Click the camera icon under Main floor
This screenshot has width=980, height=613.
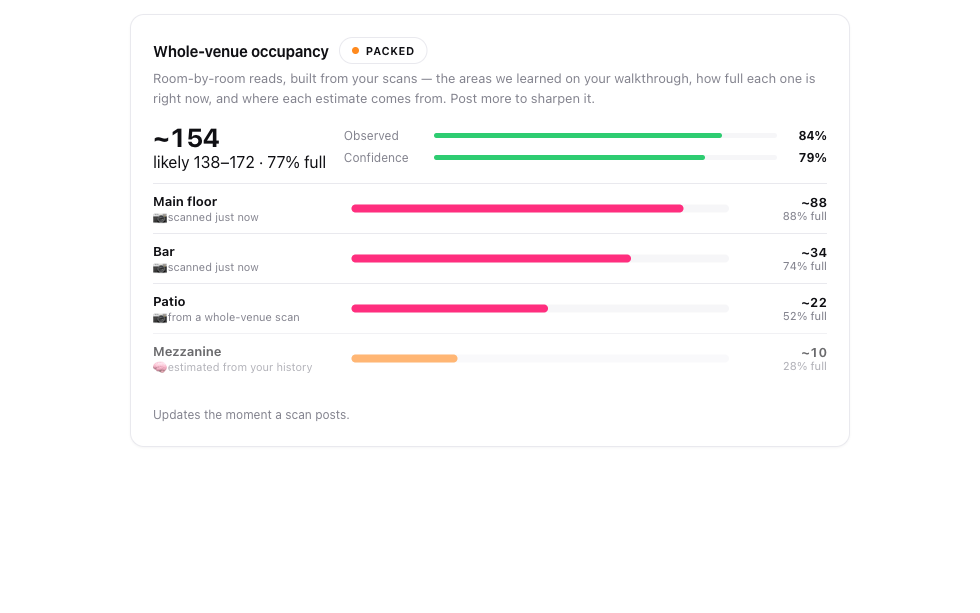[160, 217]
